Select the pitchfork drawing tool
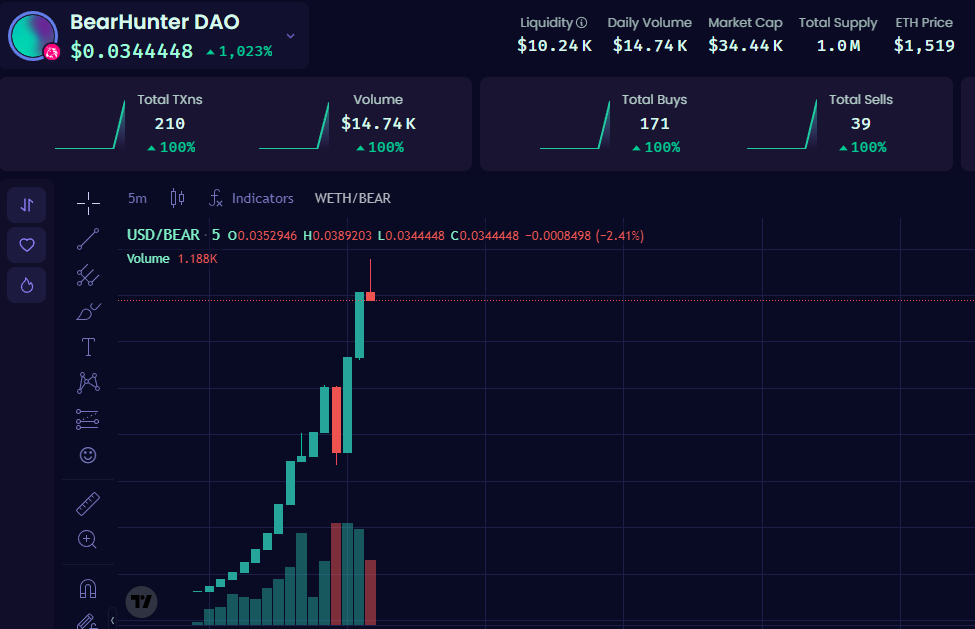 click(88, 275)
